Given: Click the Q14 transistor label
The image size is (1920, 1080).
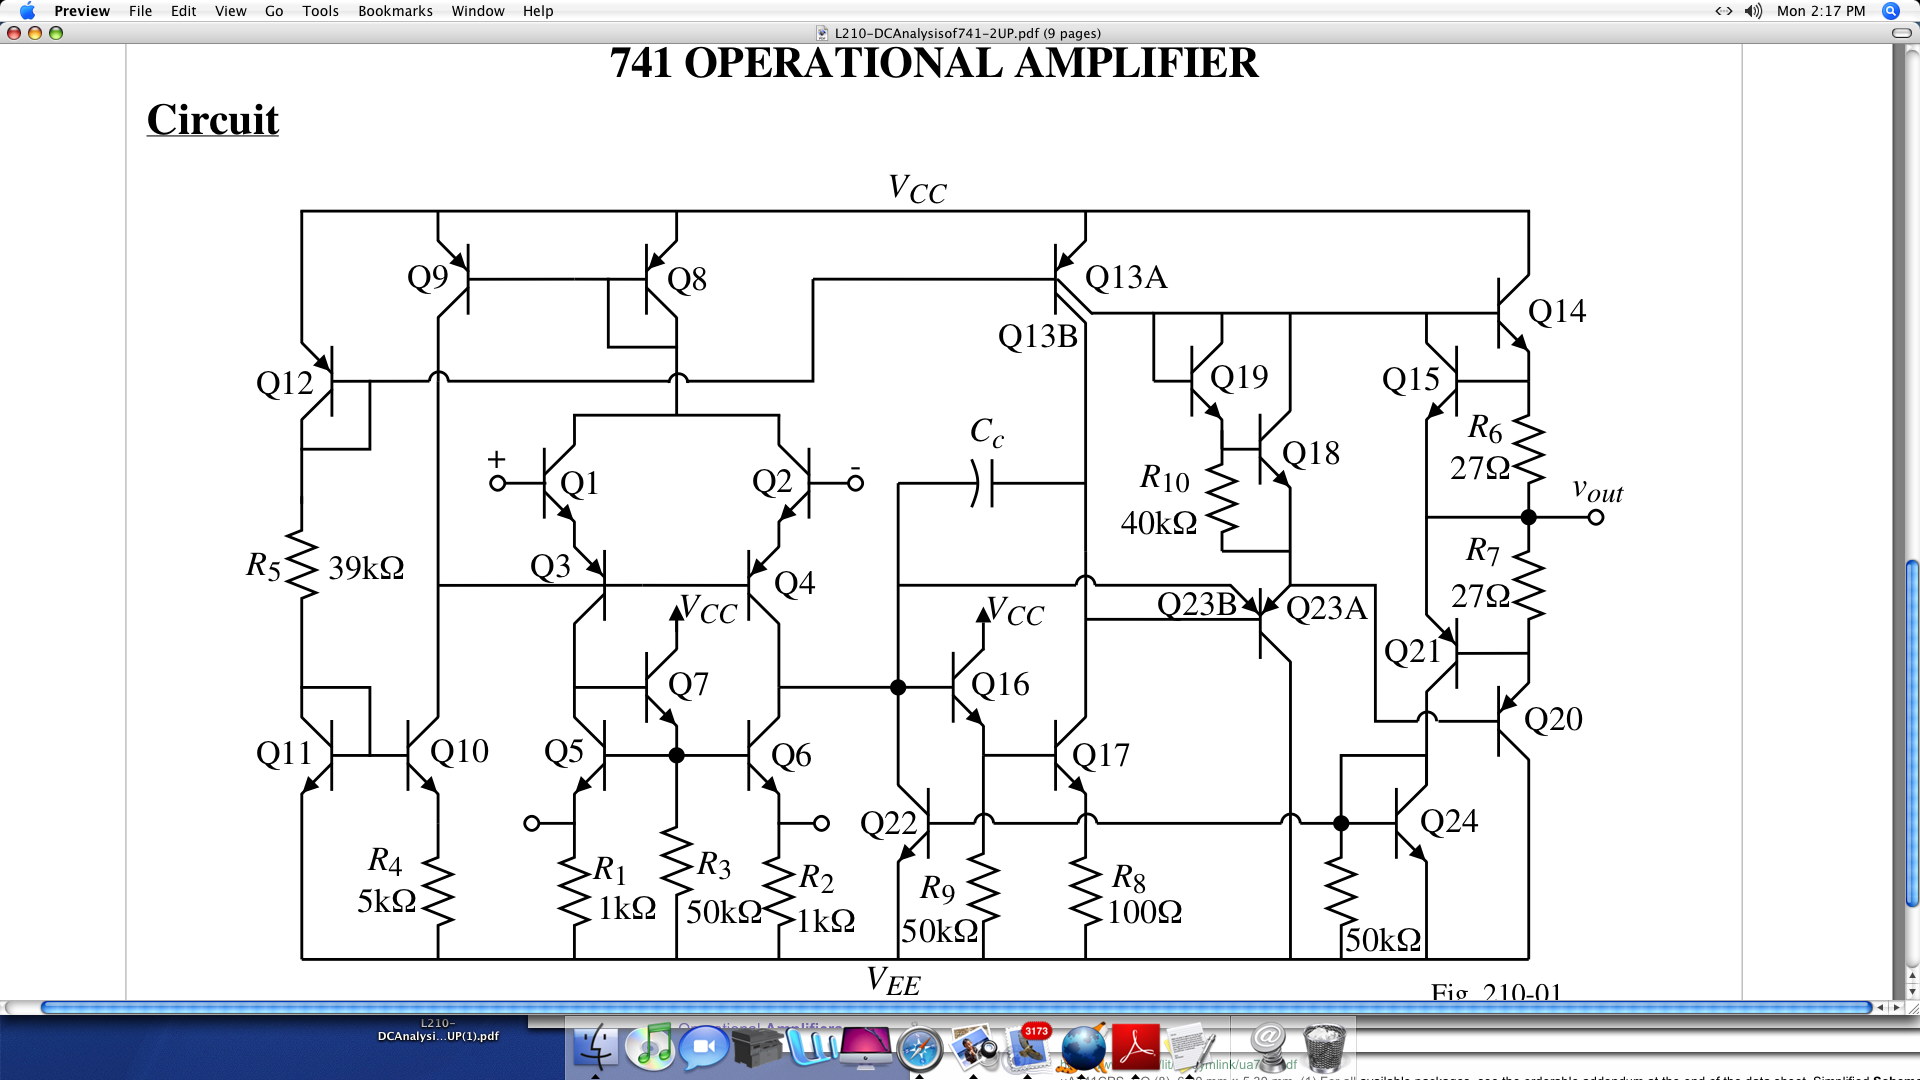Looking at the screenshot, I should [x=1557, y=311].
